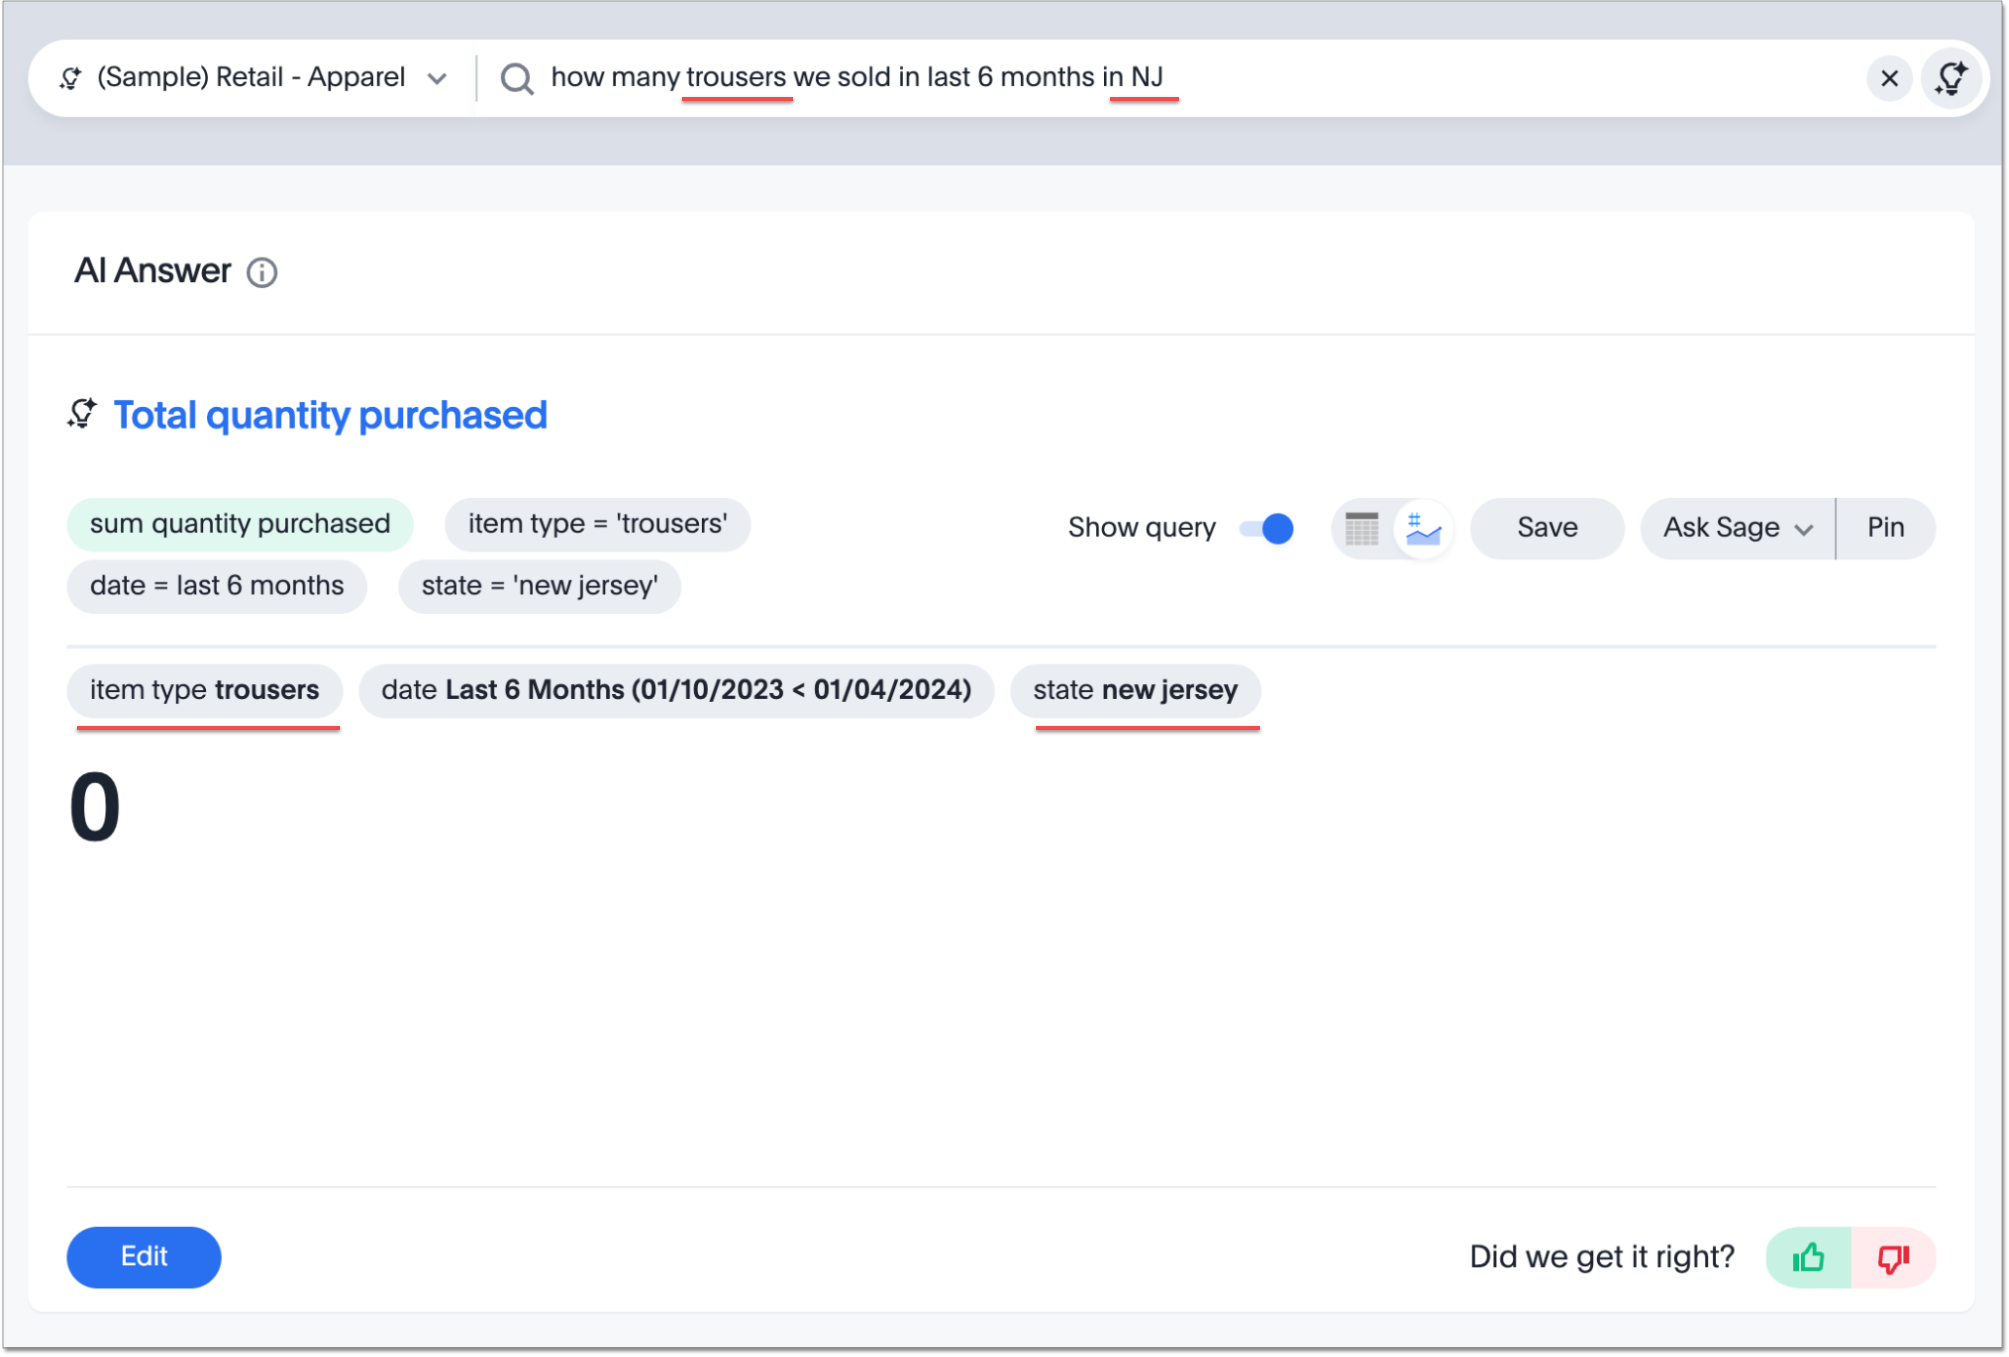Click the item type trousers filter toggle
Screen dimensions: 2009x1357
[x=204, y=689]
